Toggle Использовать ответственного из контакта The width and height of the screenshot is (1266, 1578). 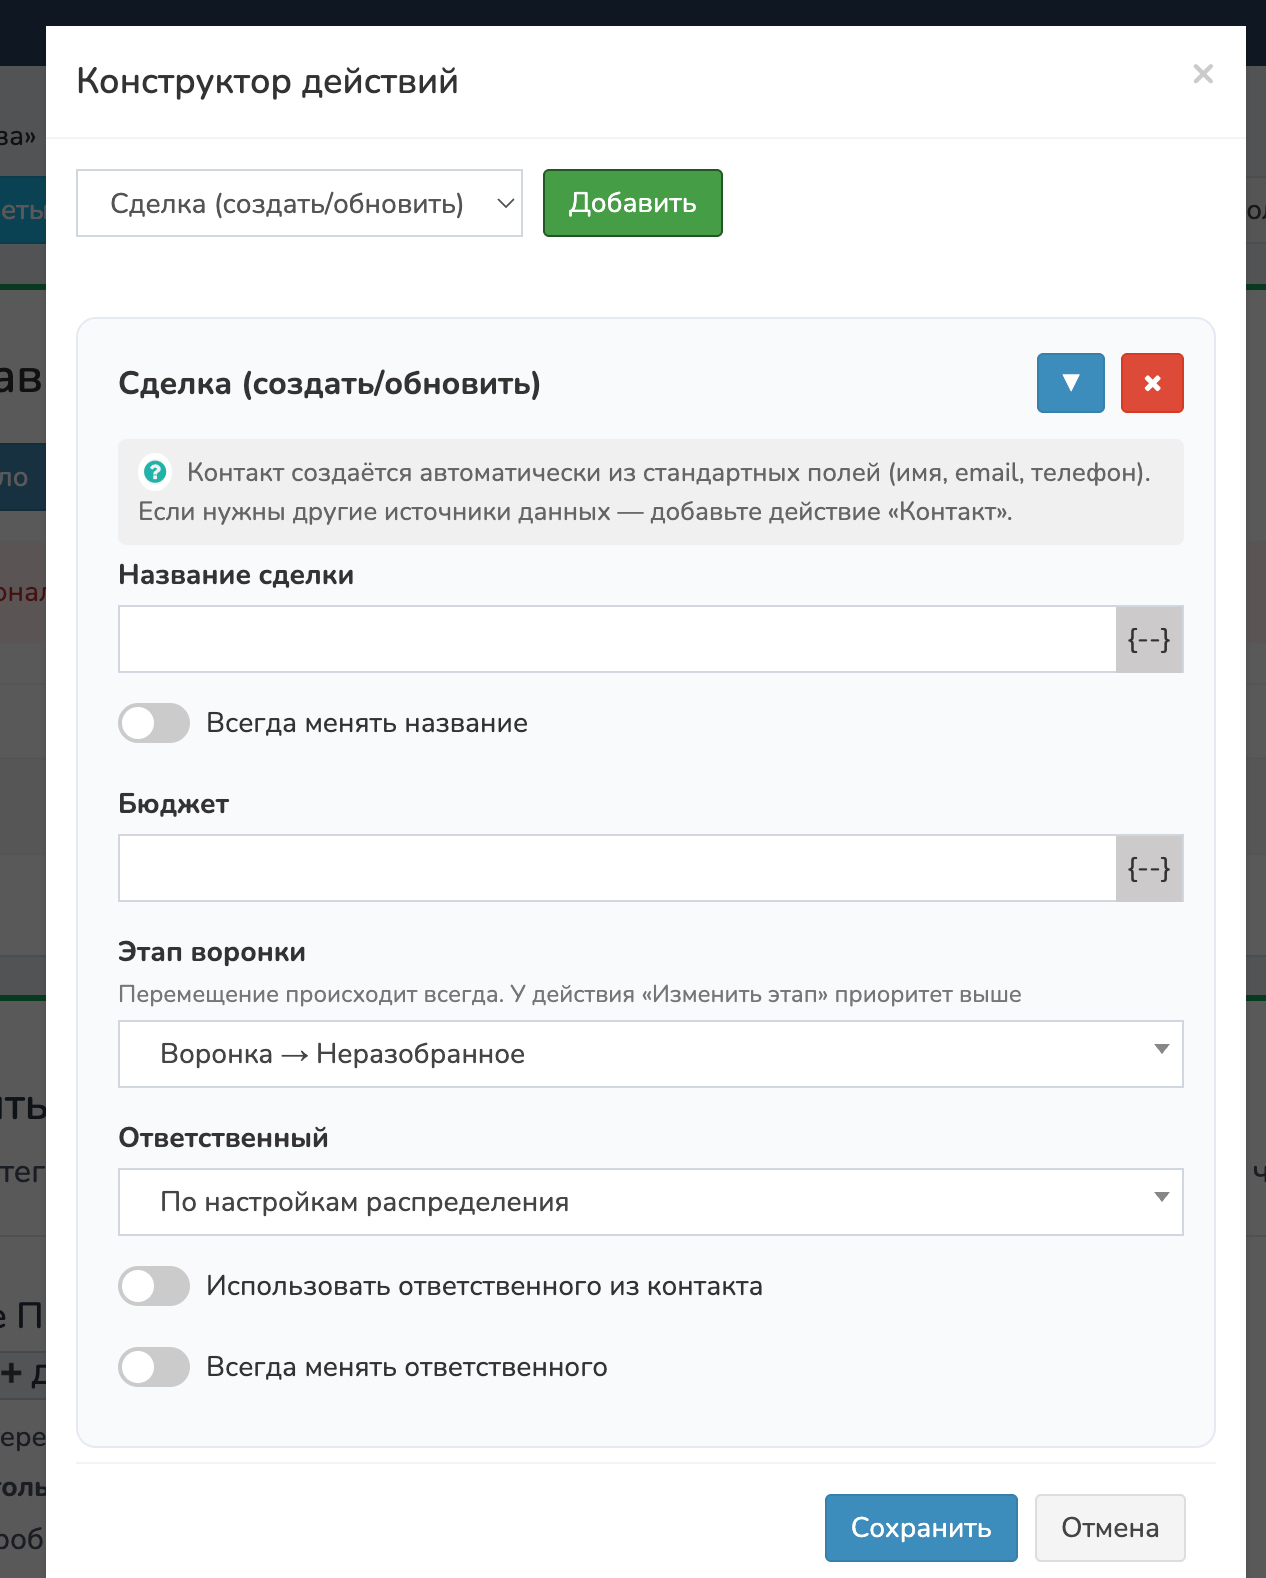tap(154, 1286)
